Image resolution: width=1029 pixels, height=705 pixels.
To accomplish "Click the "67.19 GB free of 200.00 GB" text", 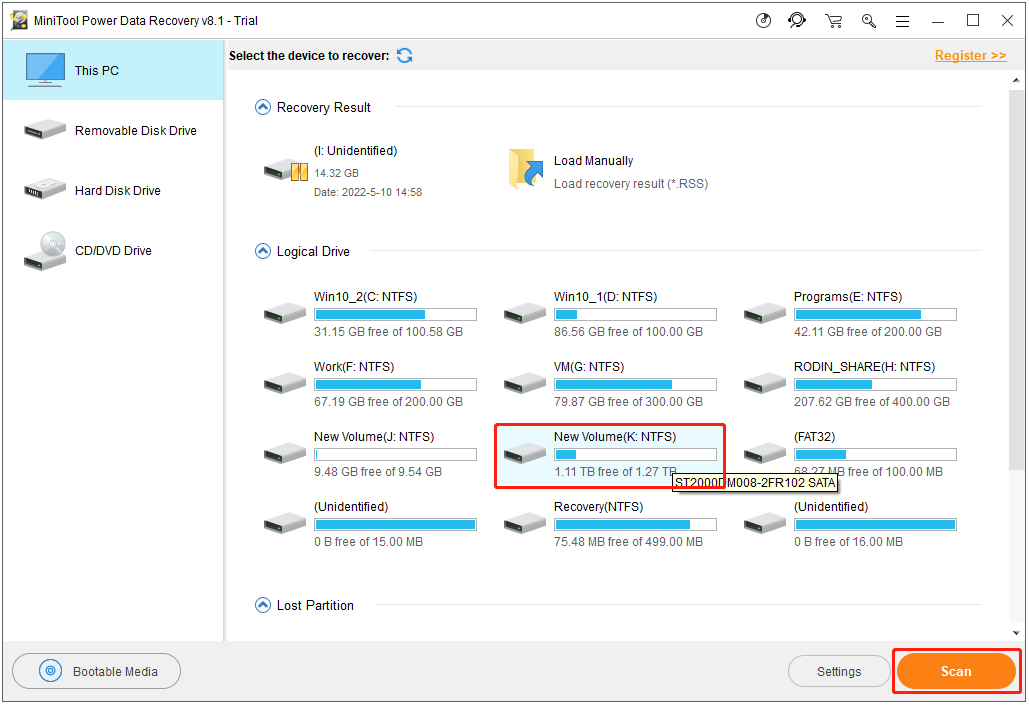I will (388, 402).
